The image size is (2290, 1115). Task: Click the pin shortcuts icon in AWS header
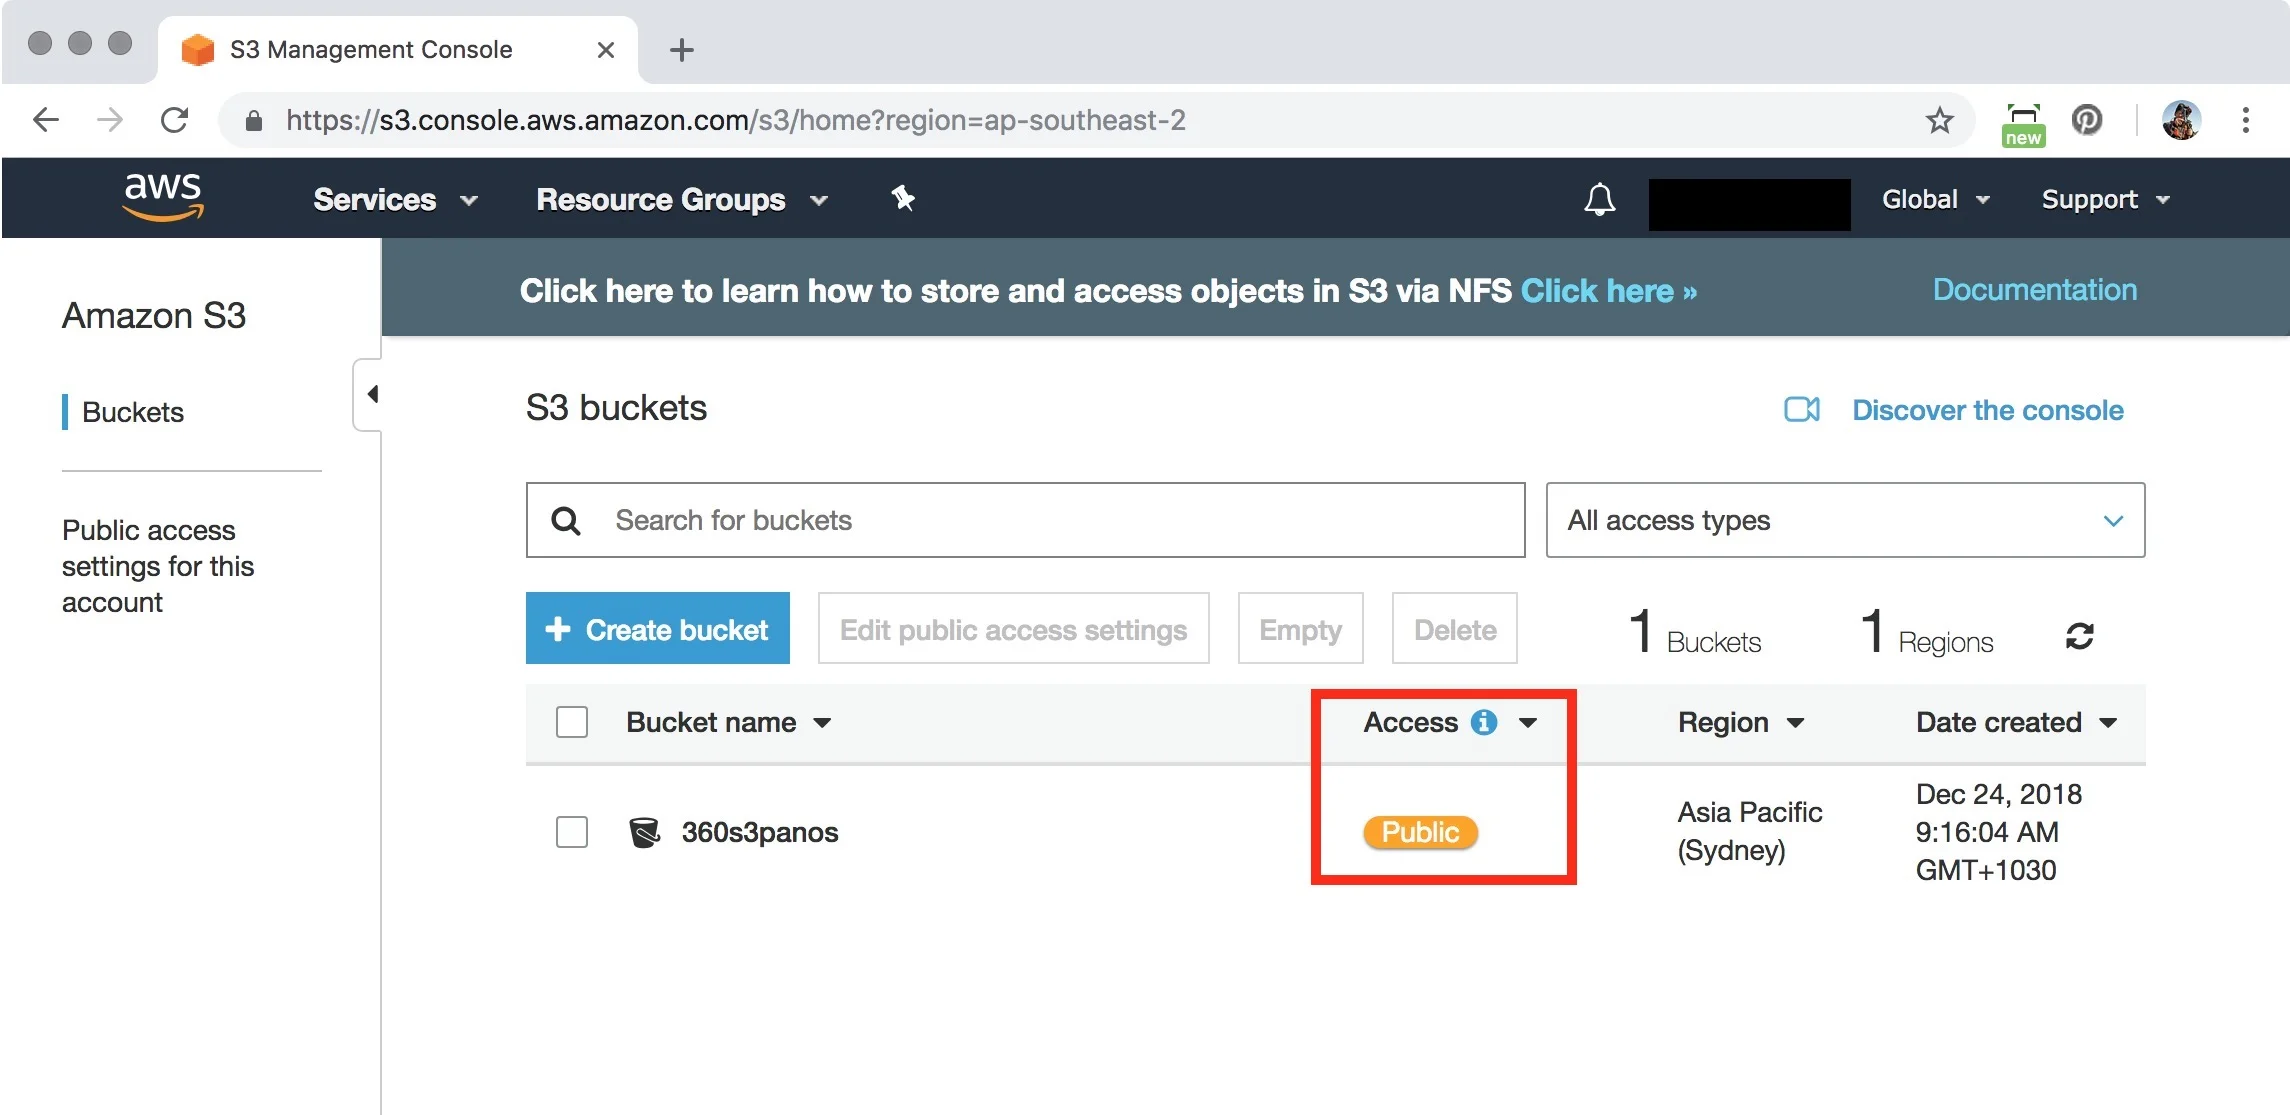(x=903, y=198)
